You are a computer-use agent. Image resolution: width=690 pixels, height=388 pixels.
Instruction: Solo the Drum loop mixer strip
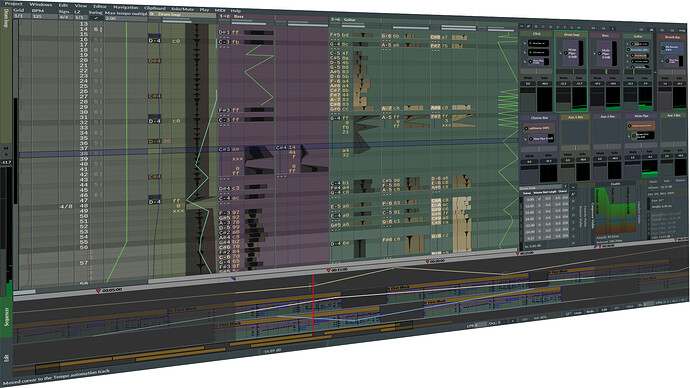click(579, 78)
